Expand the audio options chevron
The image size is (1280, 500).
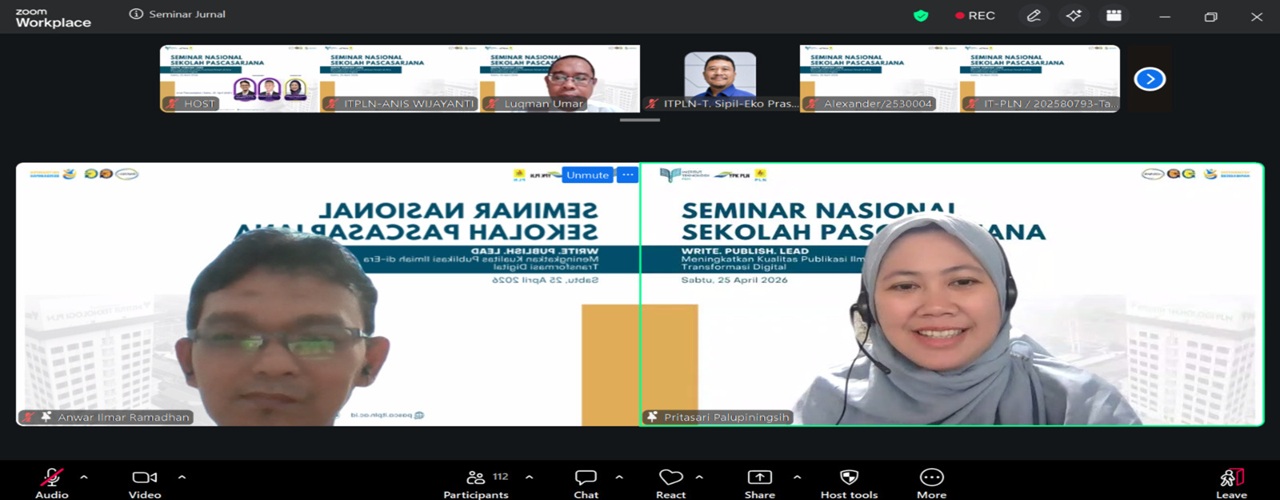pos(84,477)
